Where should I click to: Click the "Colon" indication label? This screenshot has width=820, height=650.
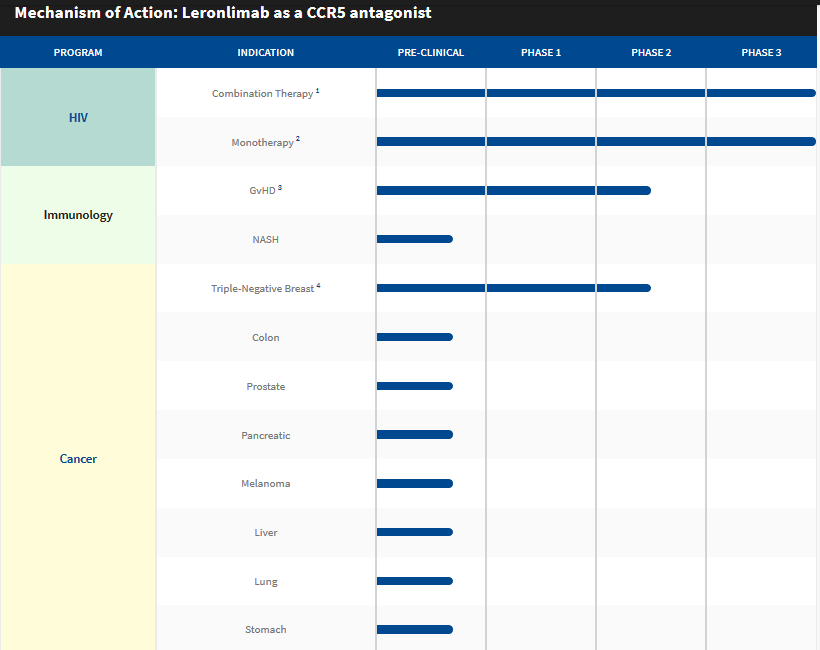[x=266, y=337]
